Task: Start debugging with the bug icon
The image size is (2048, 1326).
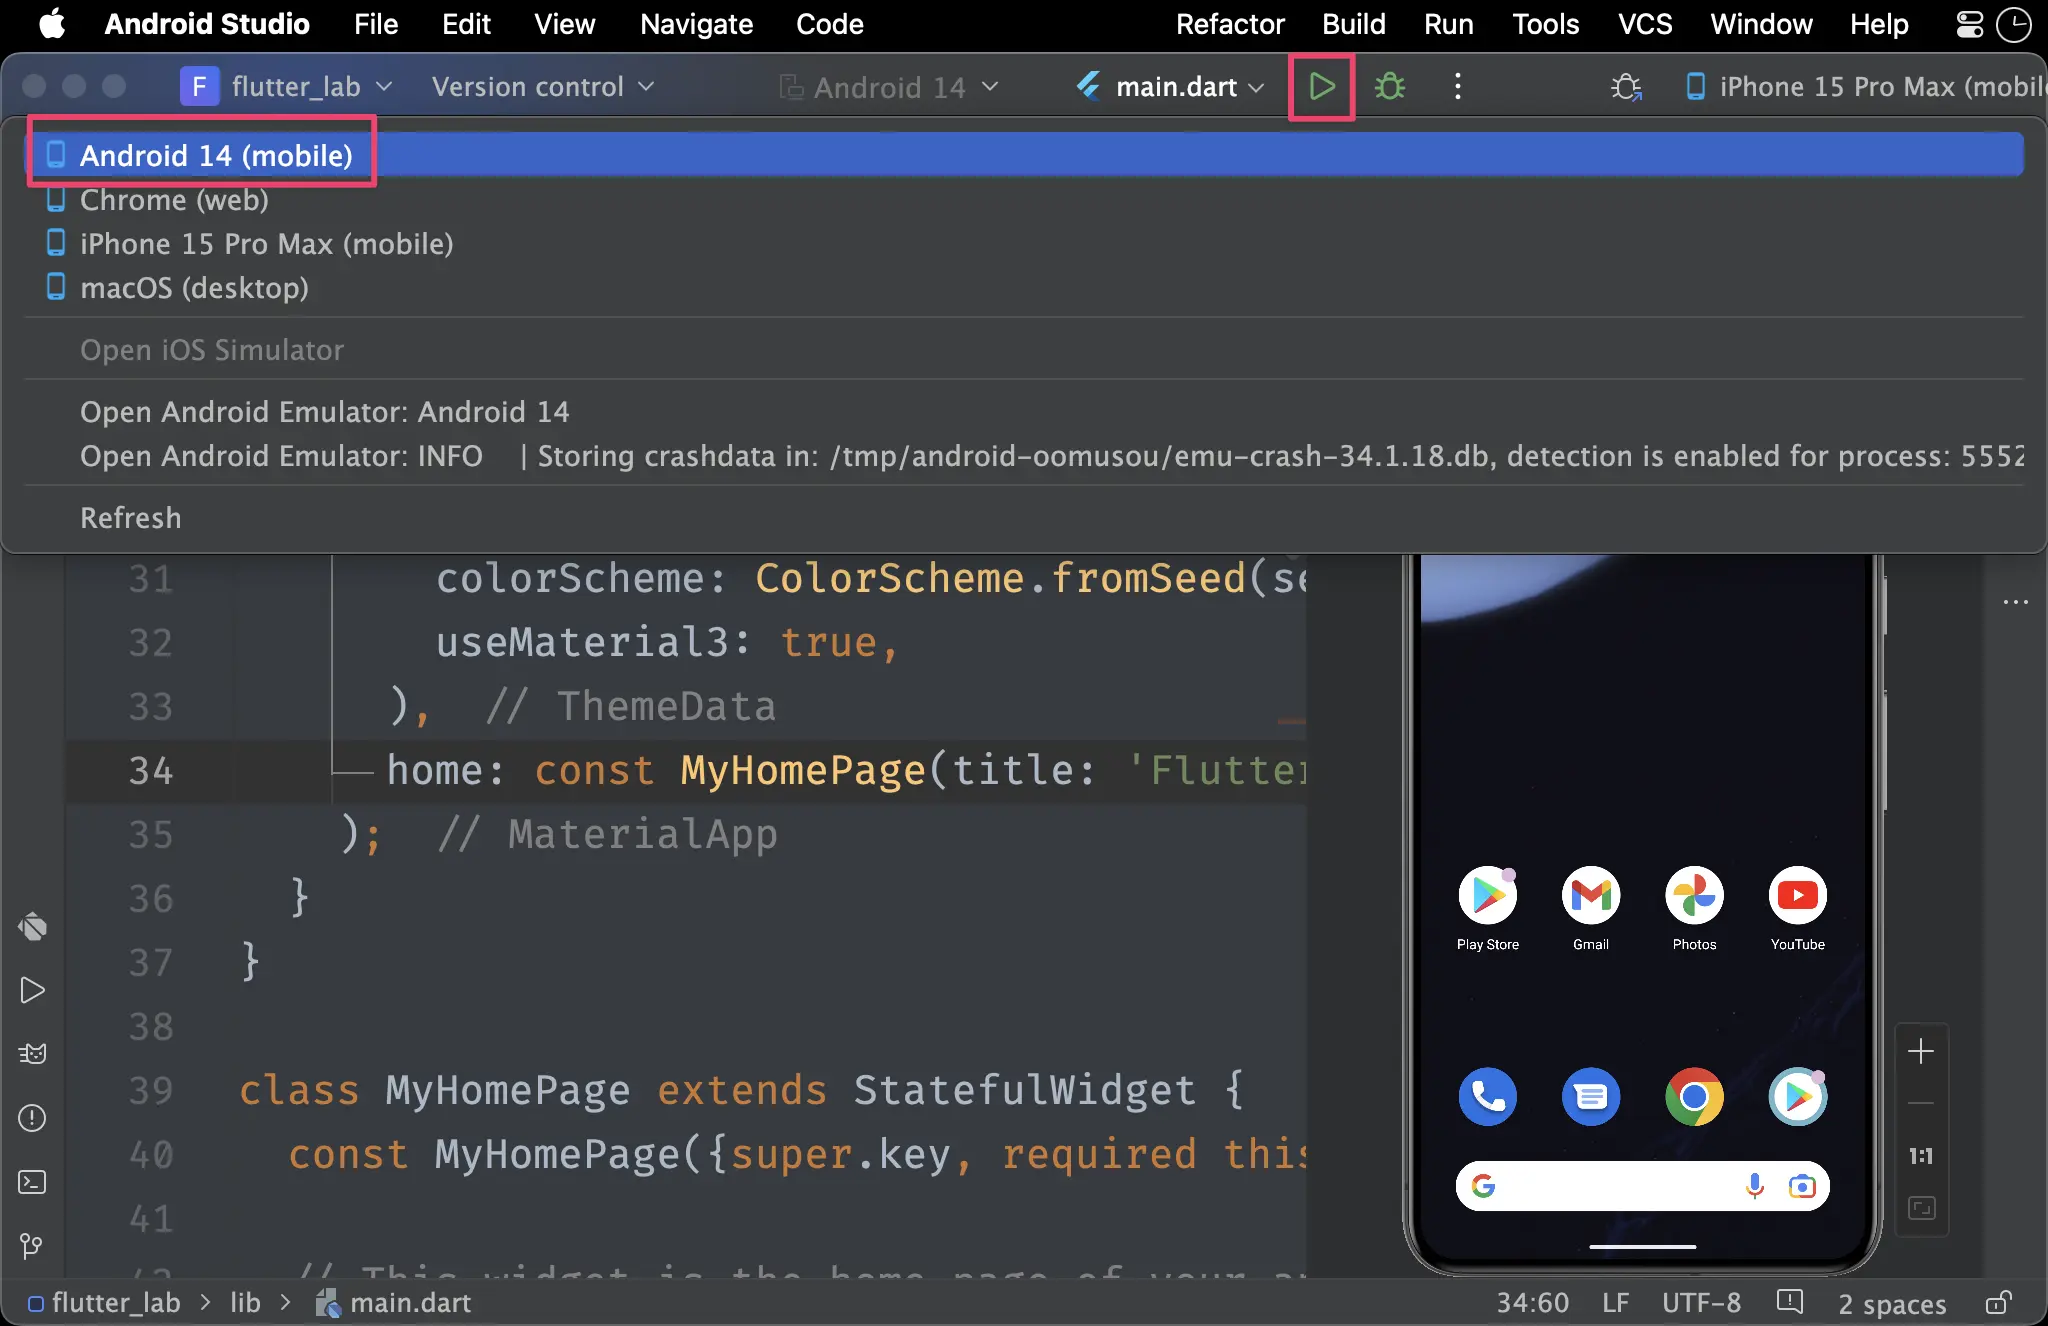Action: [1389, 87]
